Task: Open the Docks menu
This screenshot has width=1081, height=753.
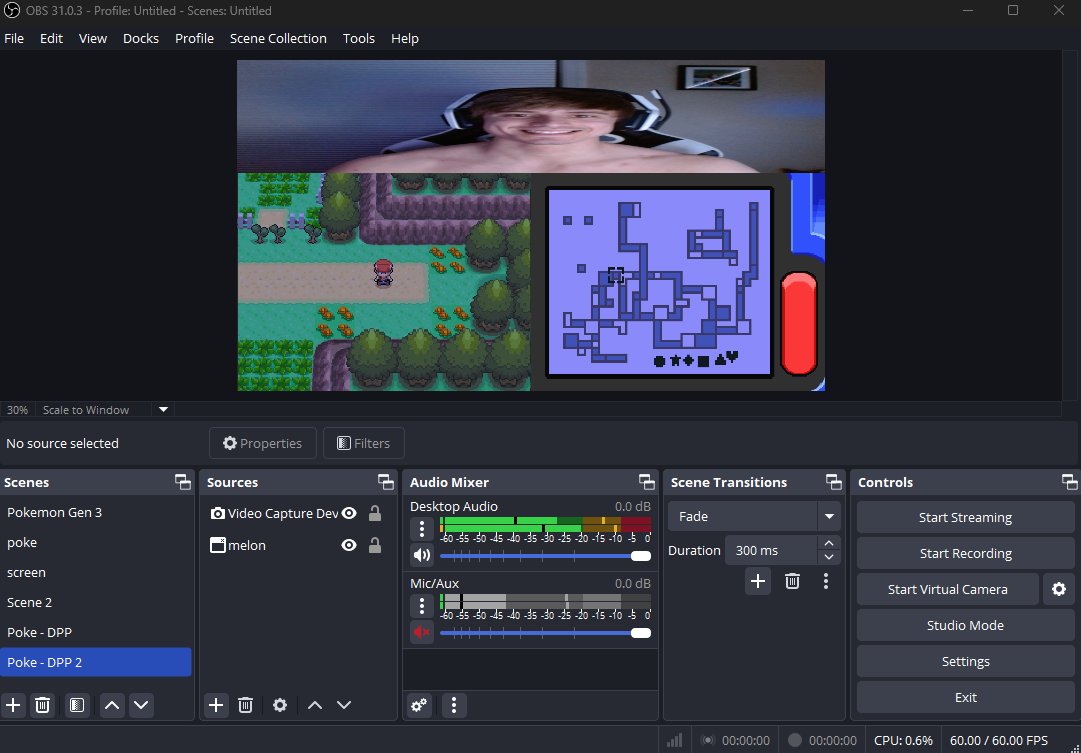Action: pyautogui.click(x=141, y=39)
